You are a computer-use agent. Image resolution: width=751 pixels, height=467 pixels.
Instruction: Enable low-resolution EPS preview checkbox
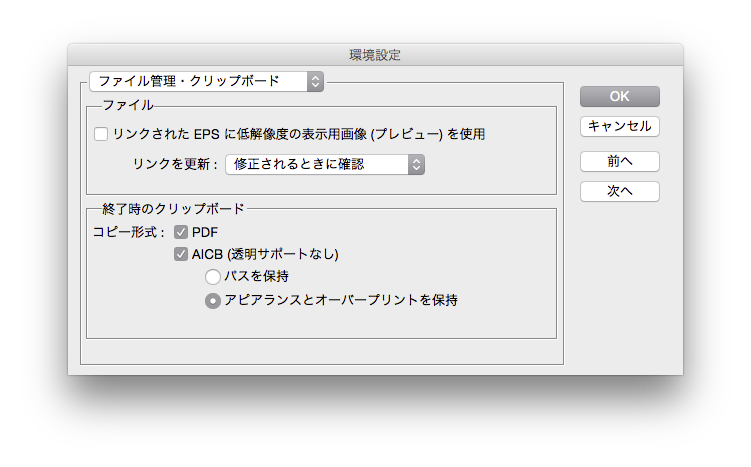tap(101, 134)
